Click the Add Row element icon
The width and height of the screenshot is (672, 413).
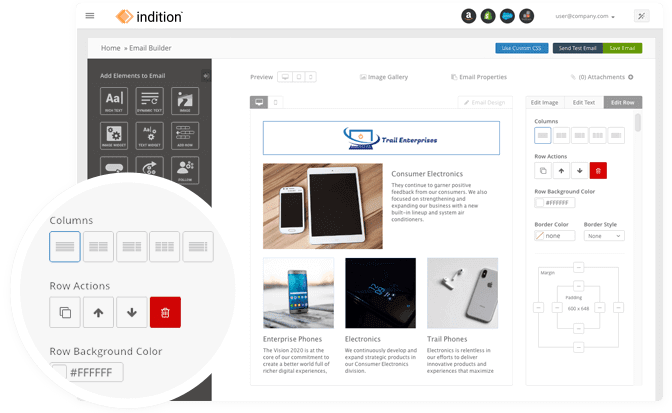coord(184,135)
